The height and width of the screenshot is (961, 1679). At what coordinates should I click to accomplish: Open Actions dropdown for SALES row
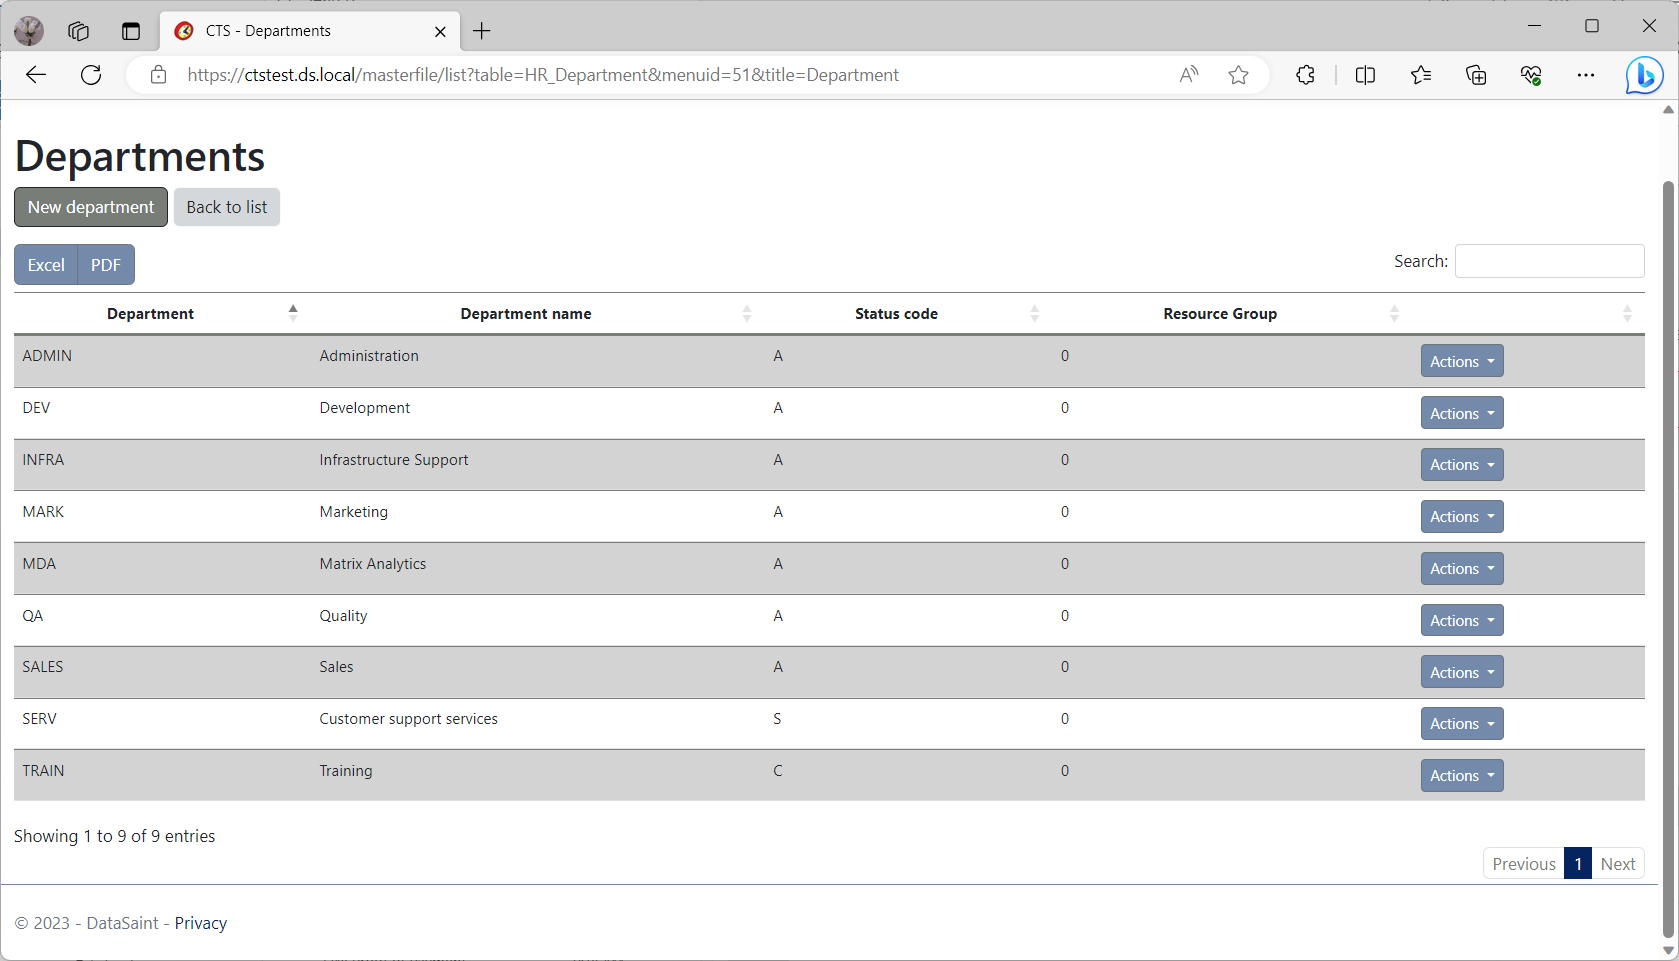pyautogui.click(x=1462, y=672)
